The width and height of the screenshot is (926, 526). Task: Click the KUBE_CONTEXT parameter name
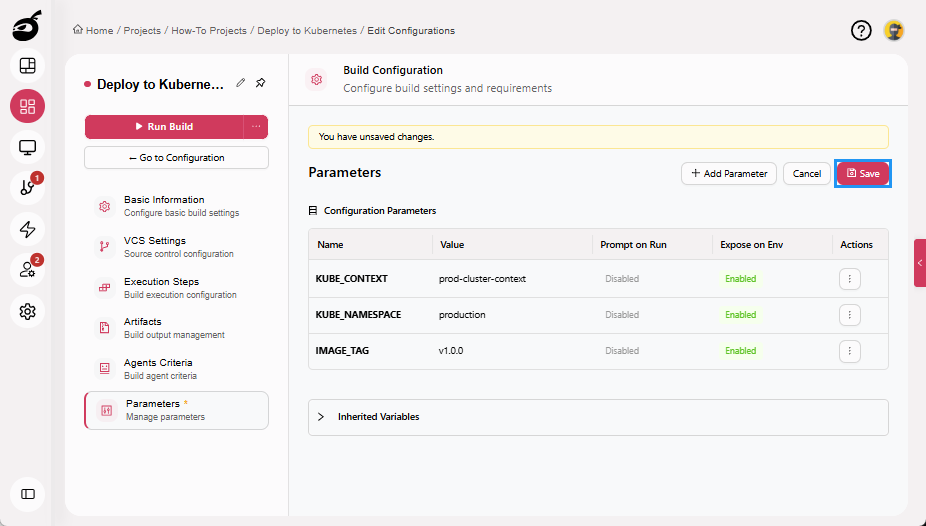point(351,279)
